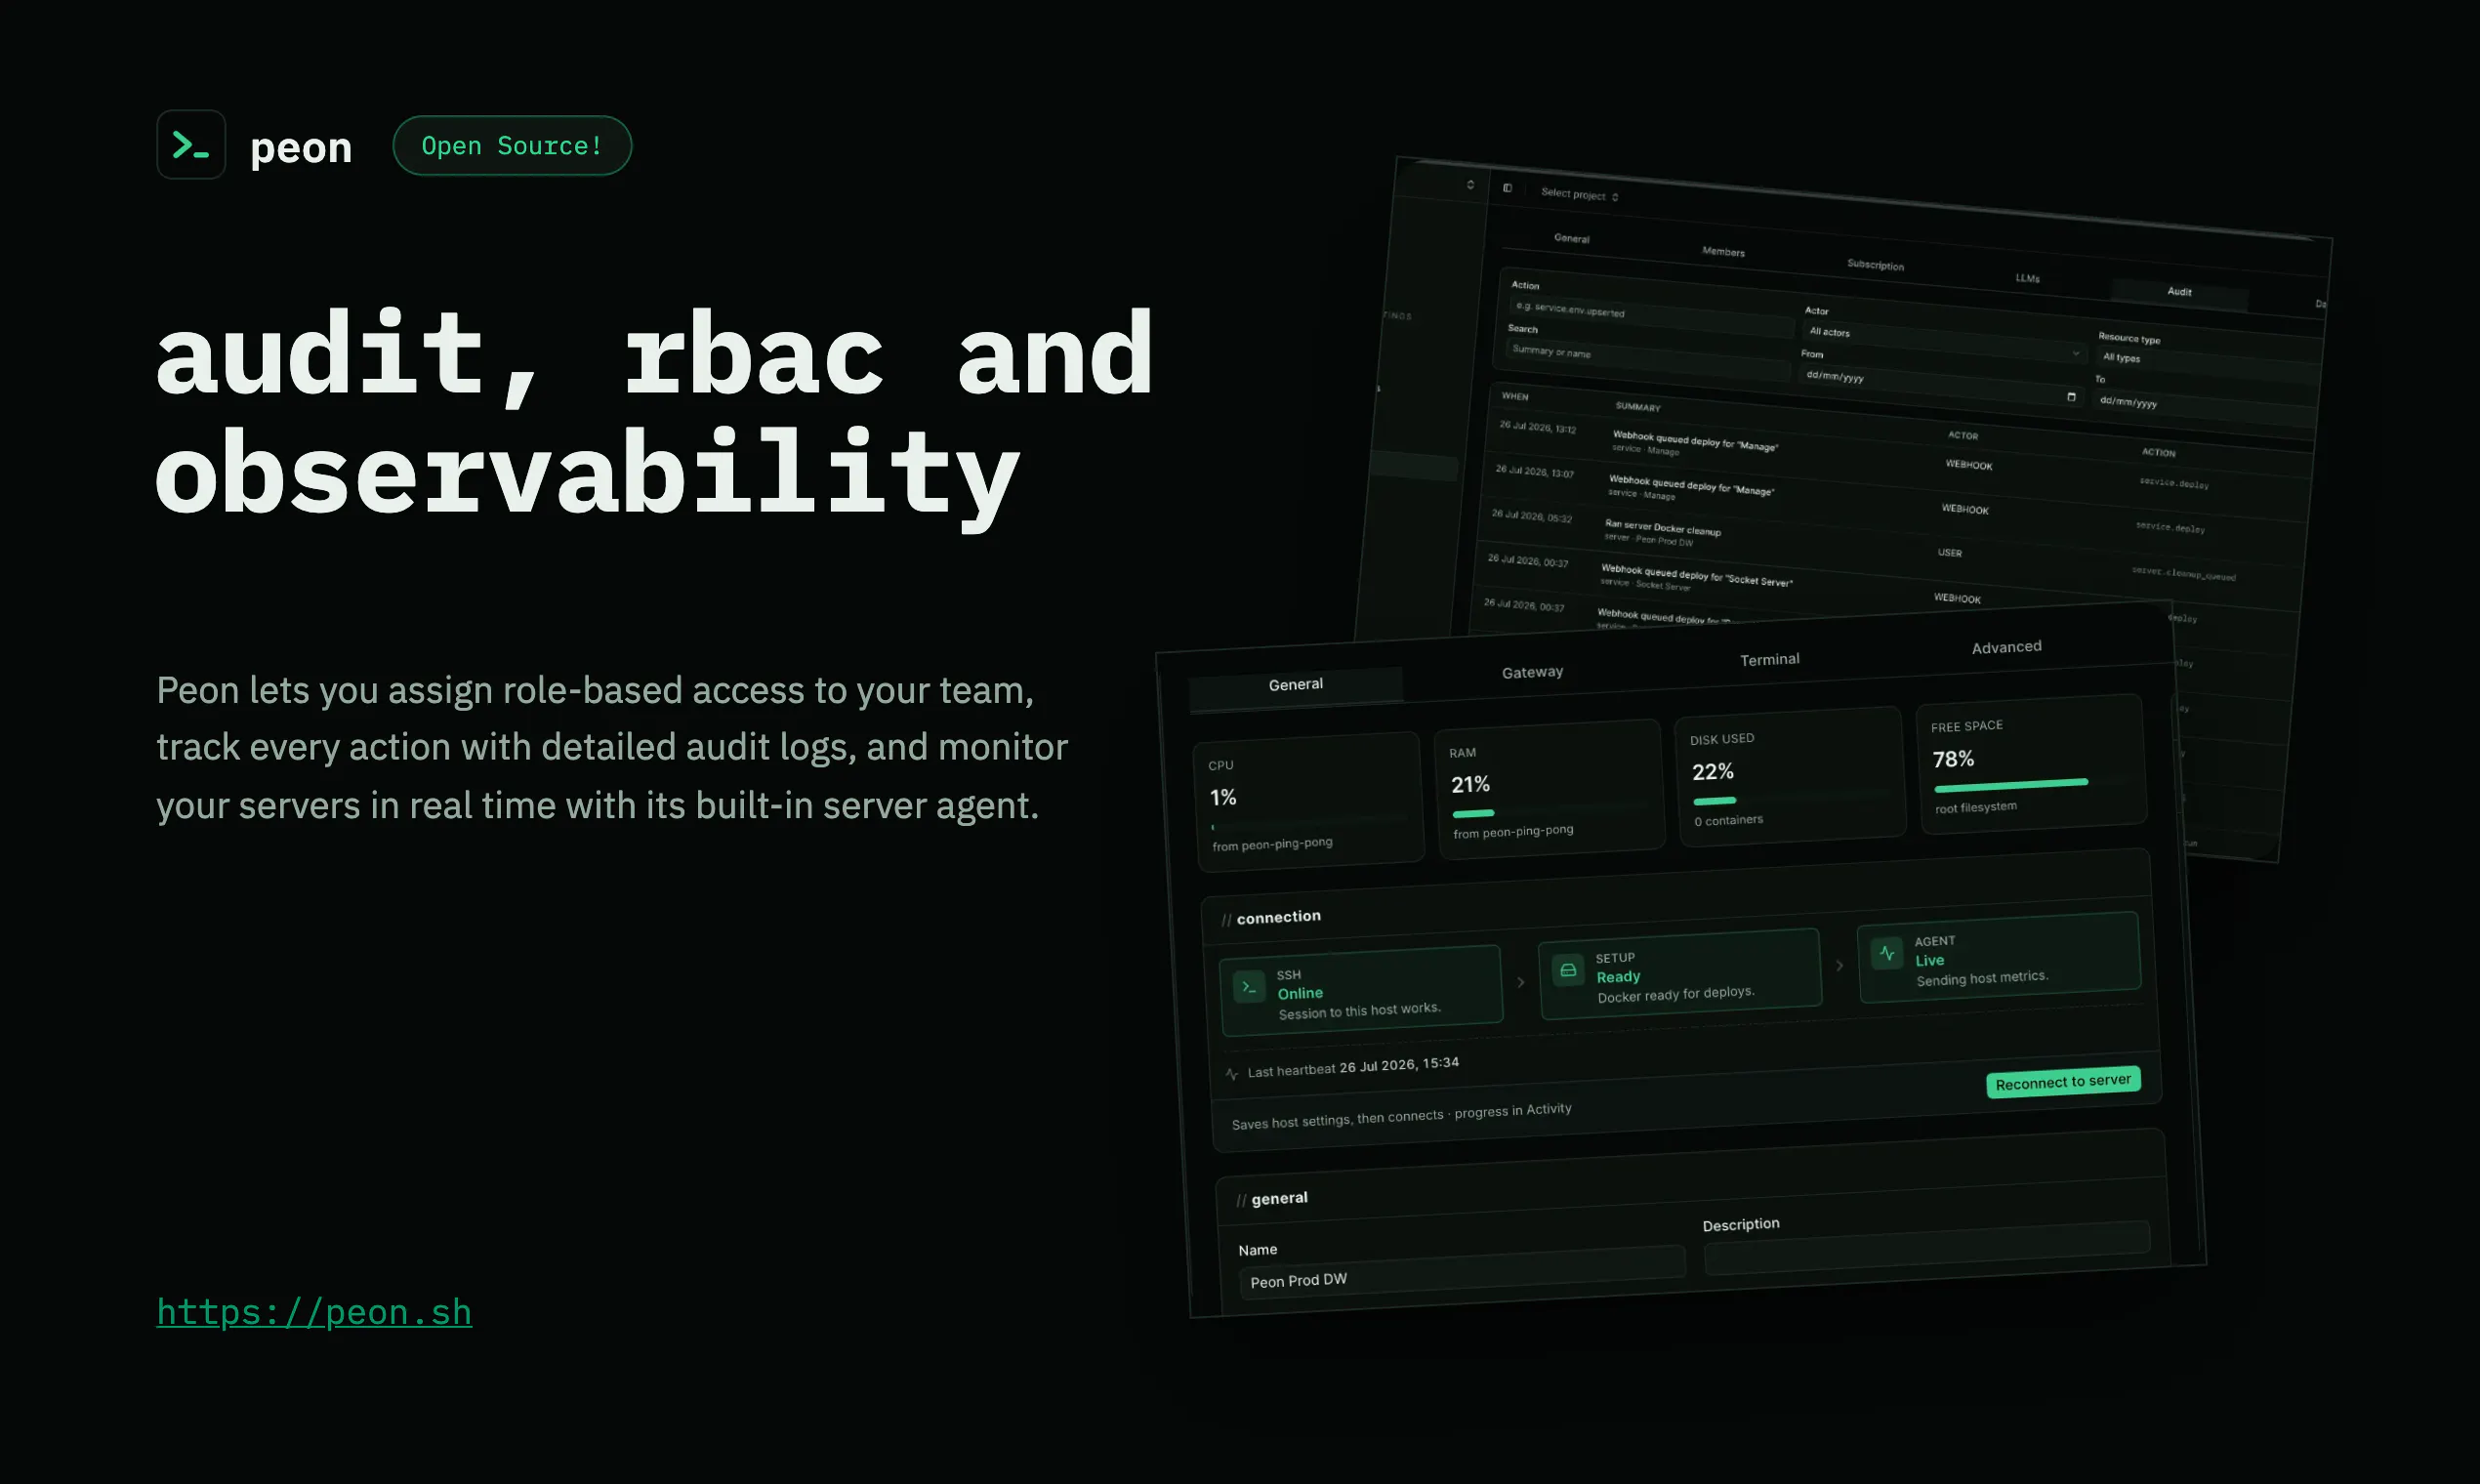Image resolution: width=2480 pixels, height=1484 pixels.
Task: Click the Reconnect to server button
Action: coord(2063,1082)
